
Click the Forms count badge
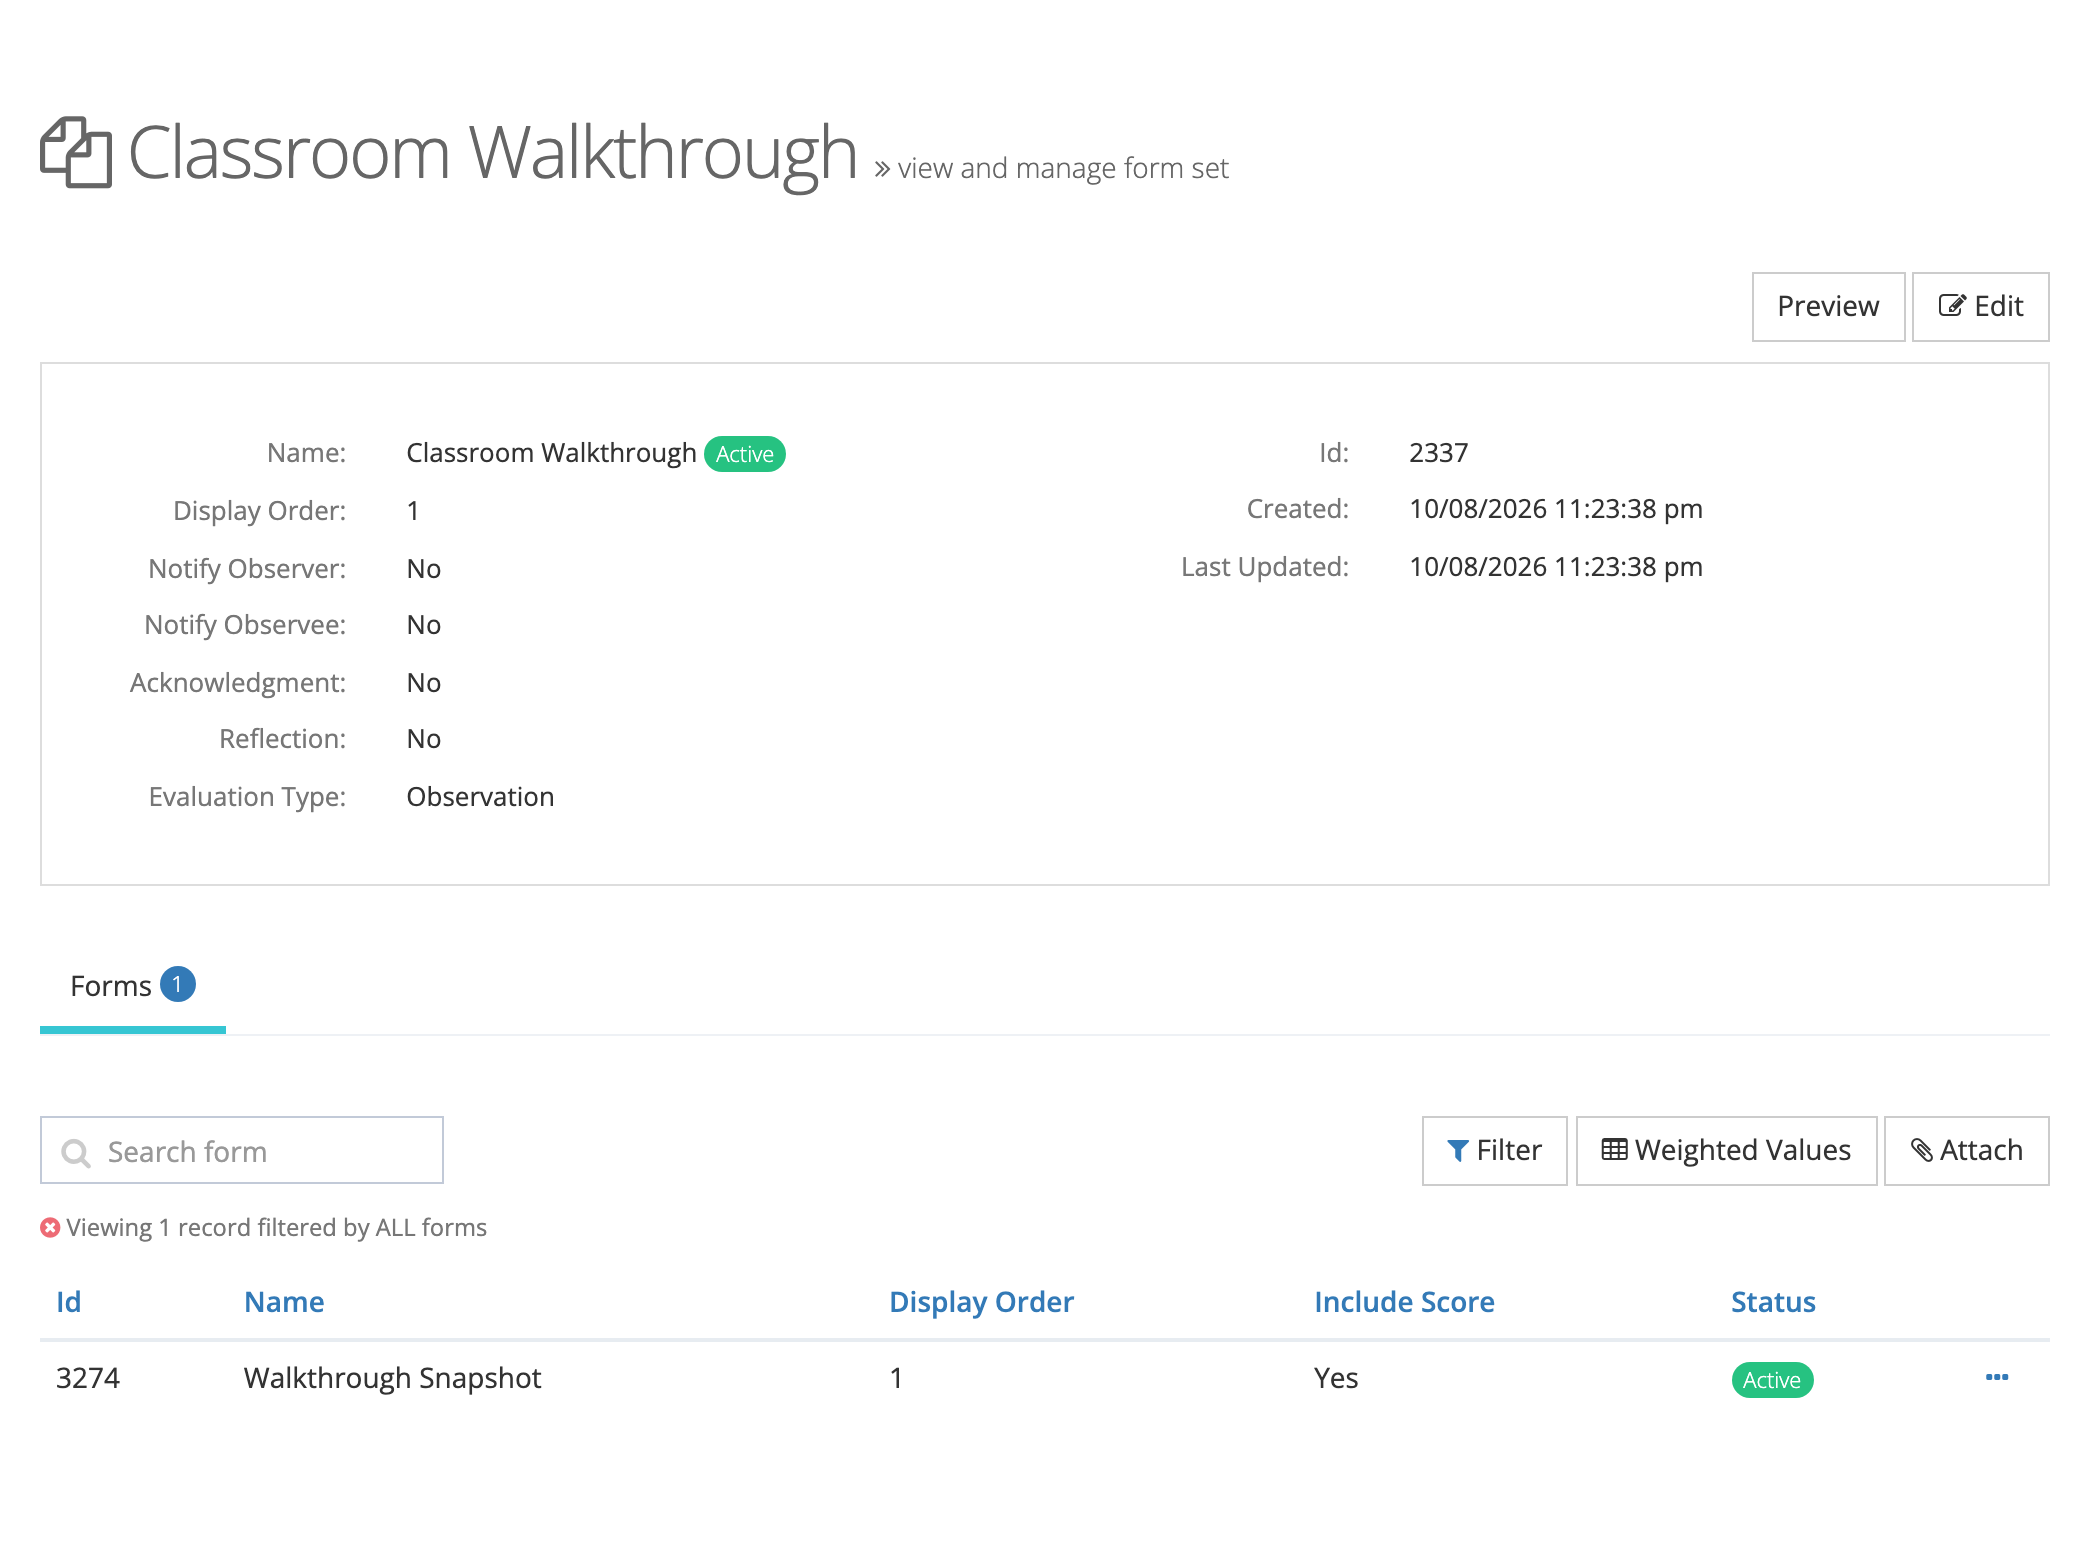(177, 984)
